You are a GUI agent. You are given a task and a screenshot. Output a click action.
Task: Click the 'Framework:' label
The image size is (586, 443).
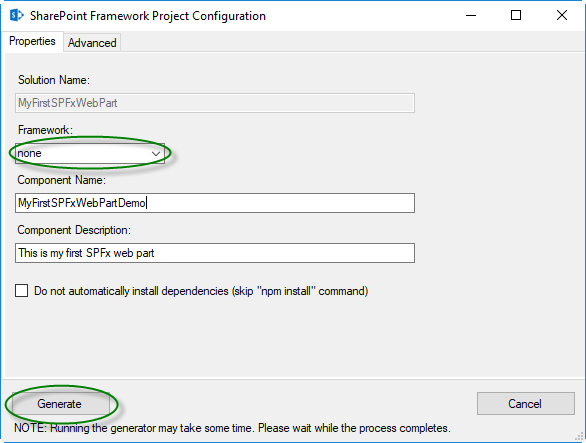pos(45,130)
